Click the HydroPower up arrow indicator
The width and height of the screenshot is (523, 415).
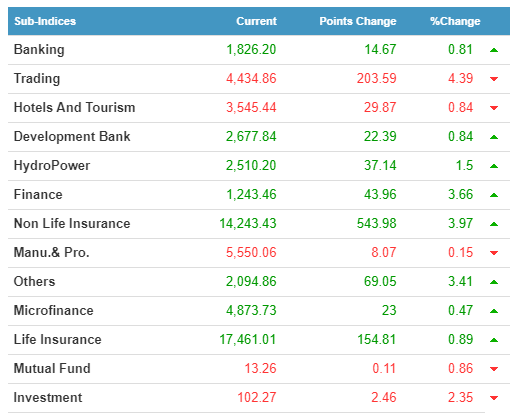pyautogui.click(x=494, y=166)
